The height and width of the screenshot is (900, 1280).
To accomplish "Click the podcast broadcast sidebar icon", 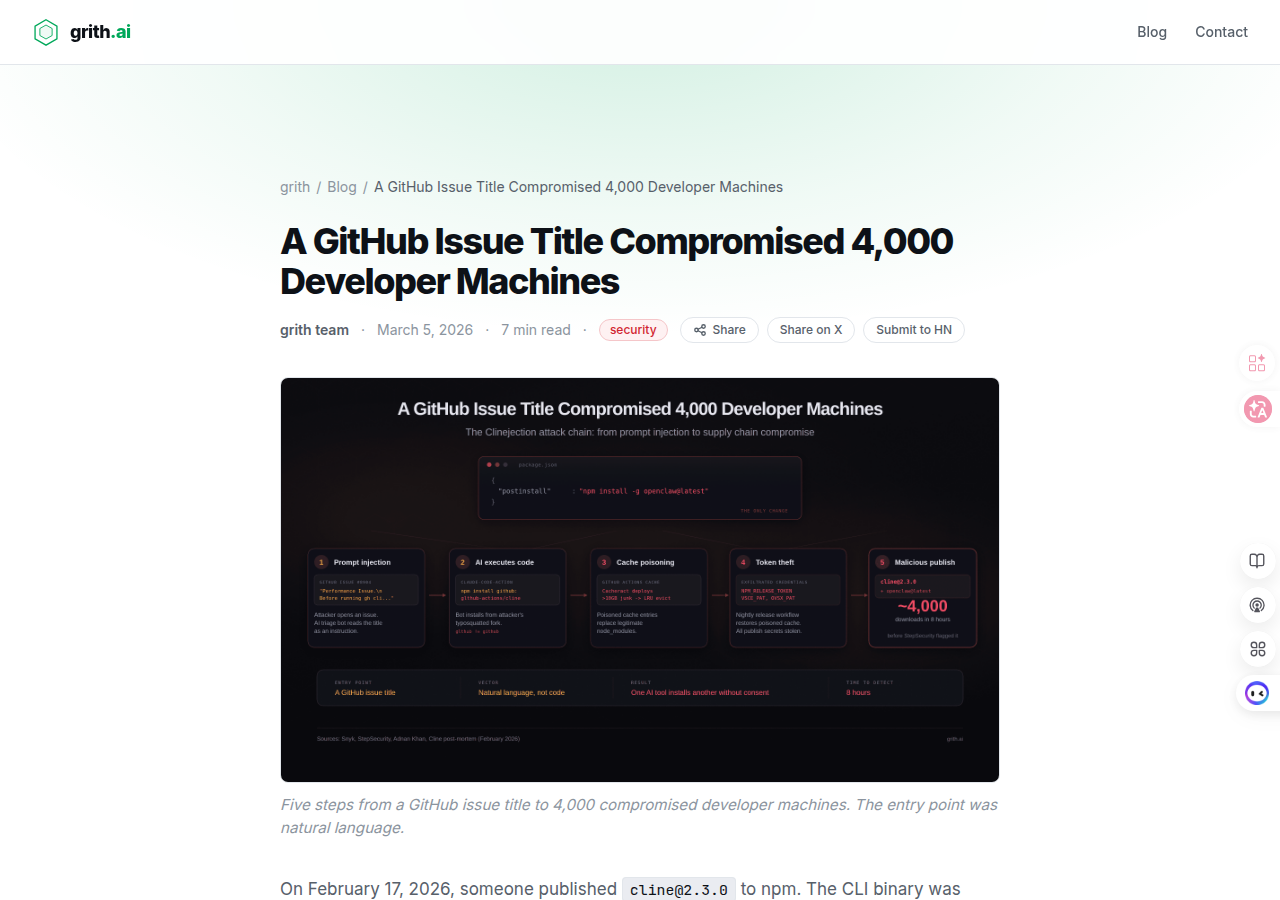I will click(1257, 605).
